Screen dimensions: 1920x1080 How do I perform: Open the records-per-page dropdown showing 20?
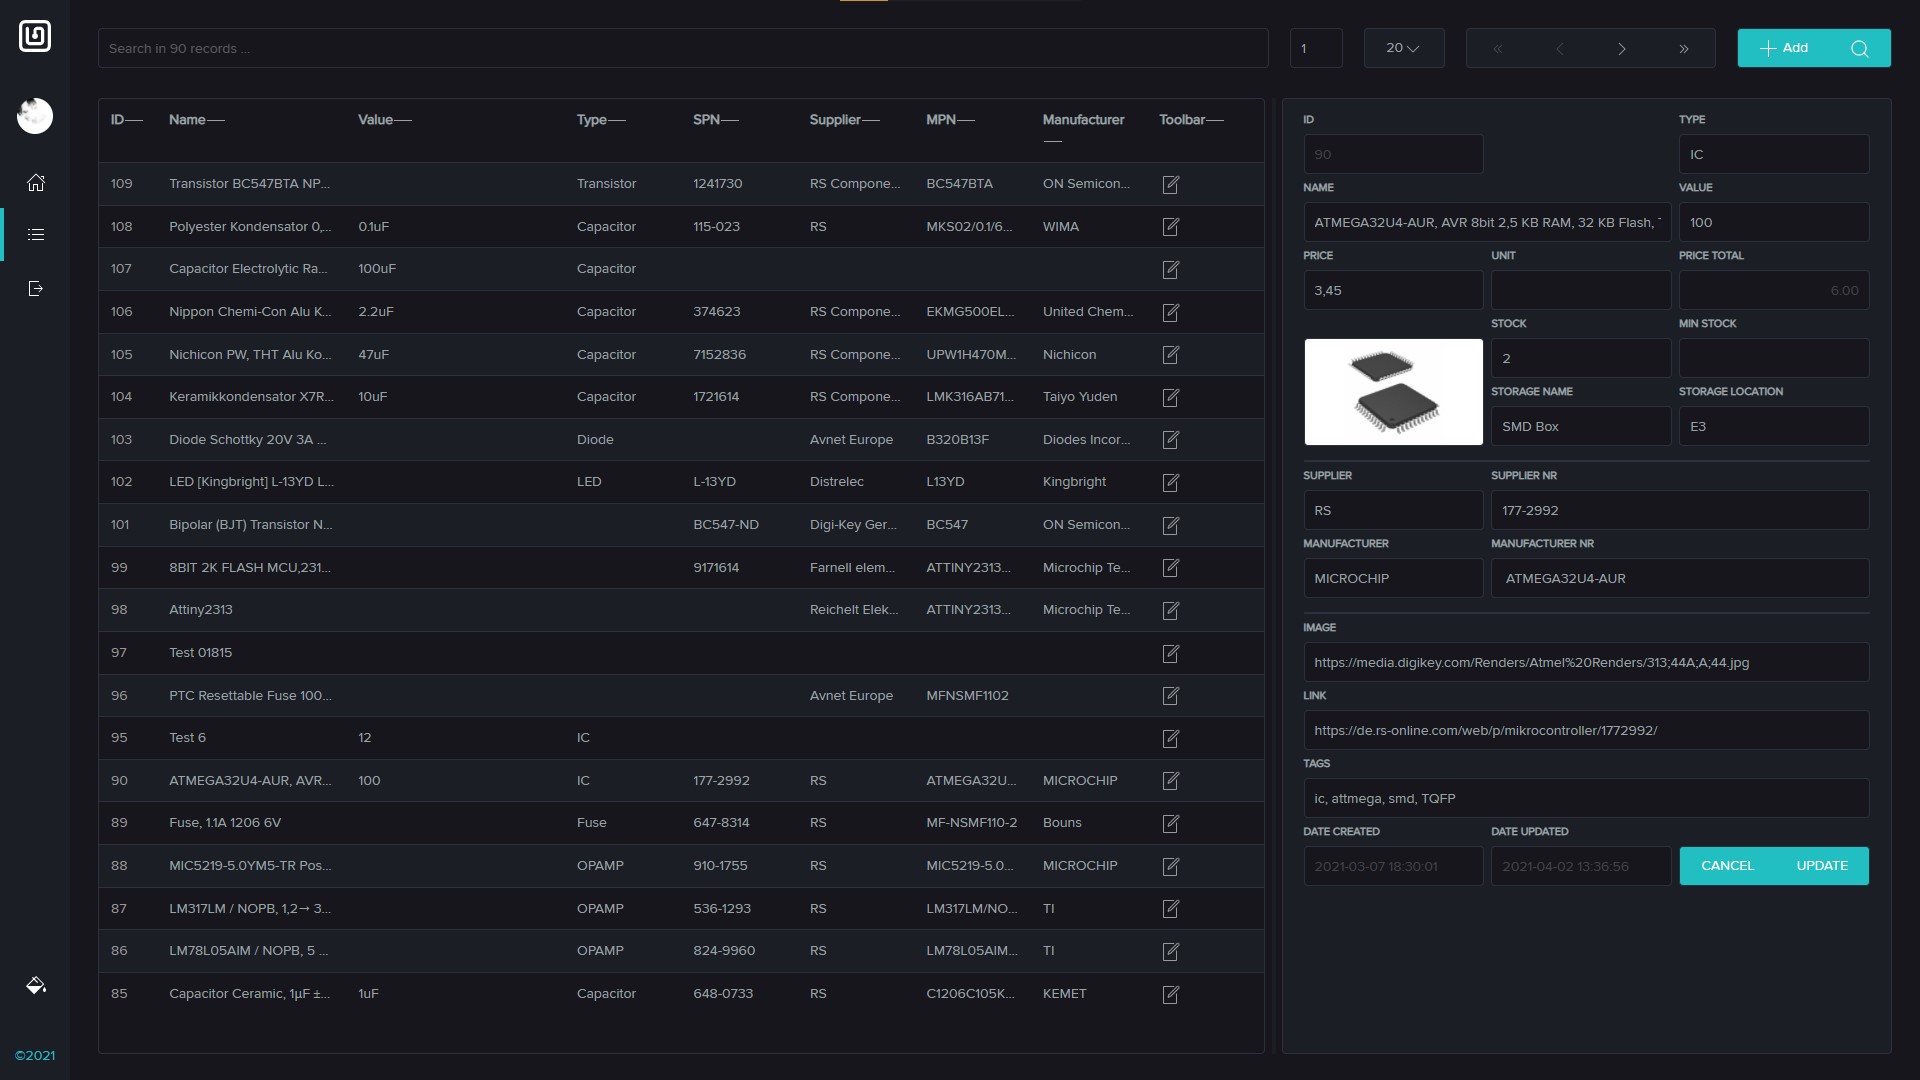[x=1404, y=47]
